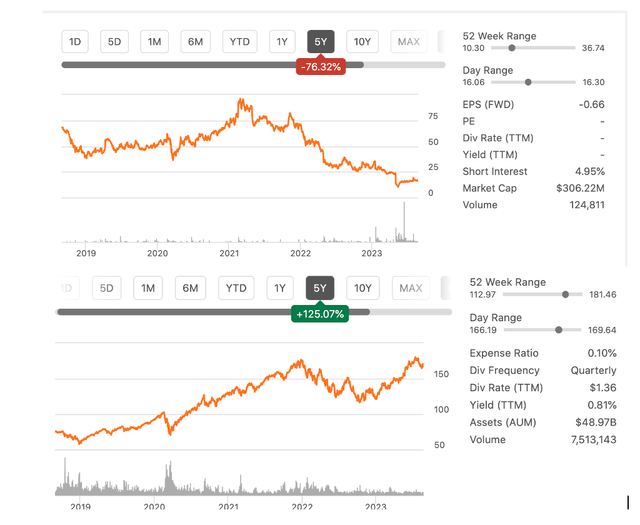Click MAX range on bottom chart

point(410,288)
